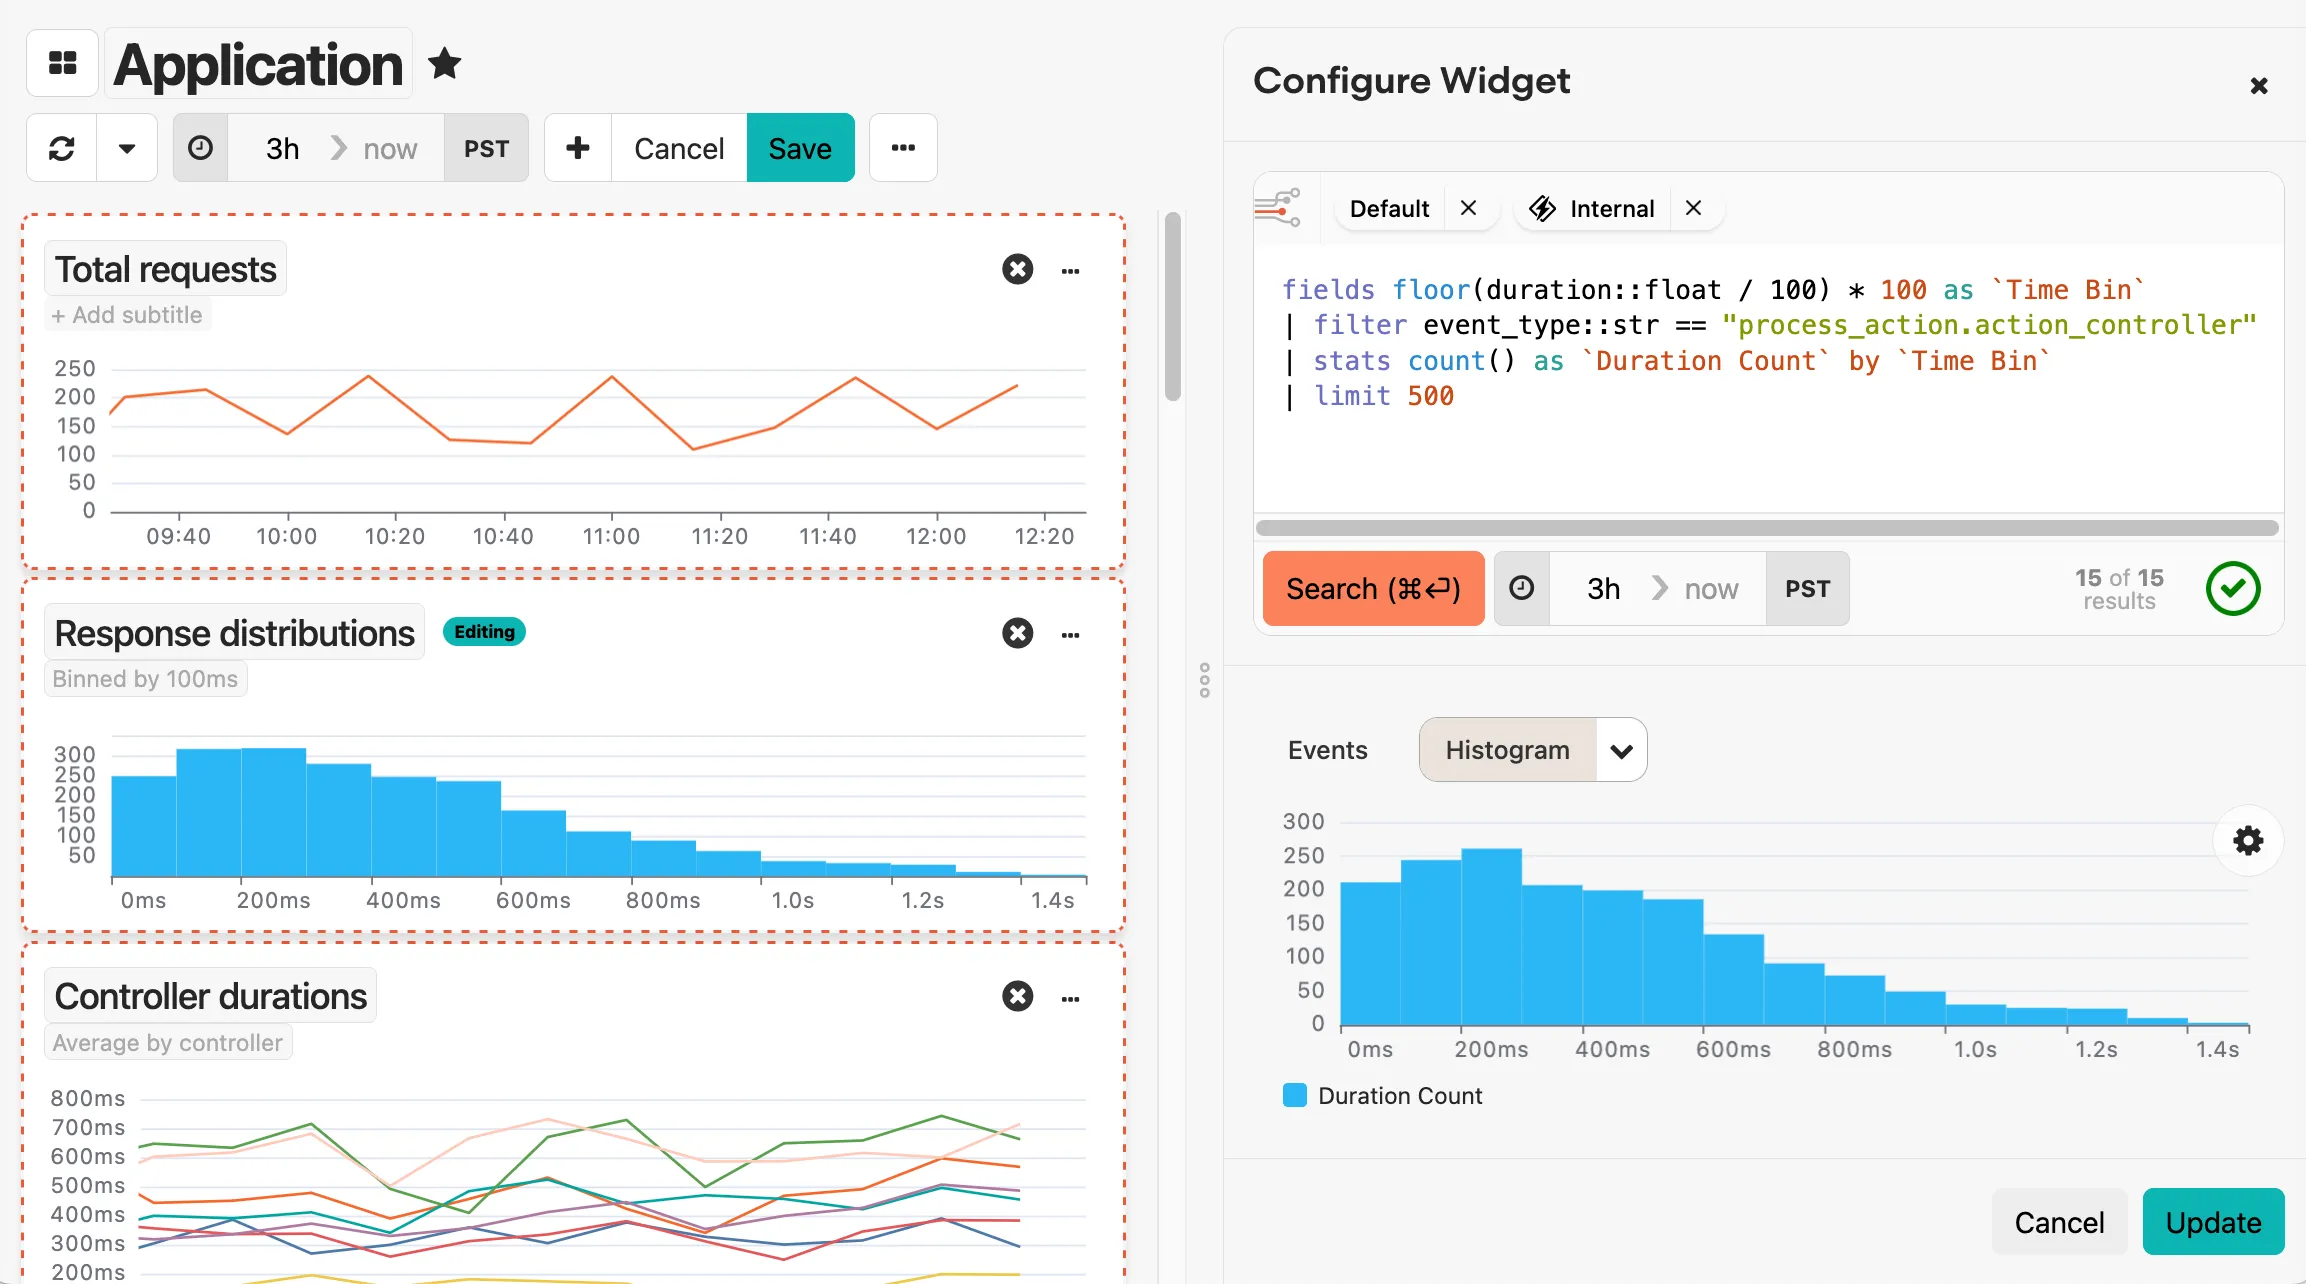2306x1284 pixels.
Task: Open the clock icon time range picker
Action: pyautogui.click(x=200, y=147)
